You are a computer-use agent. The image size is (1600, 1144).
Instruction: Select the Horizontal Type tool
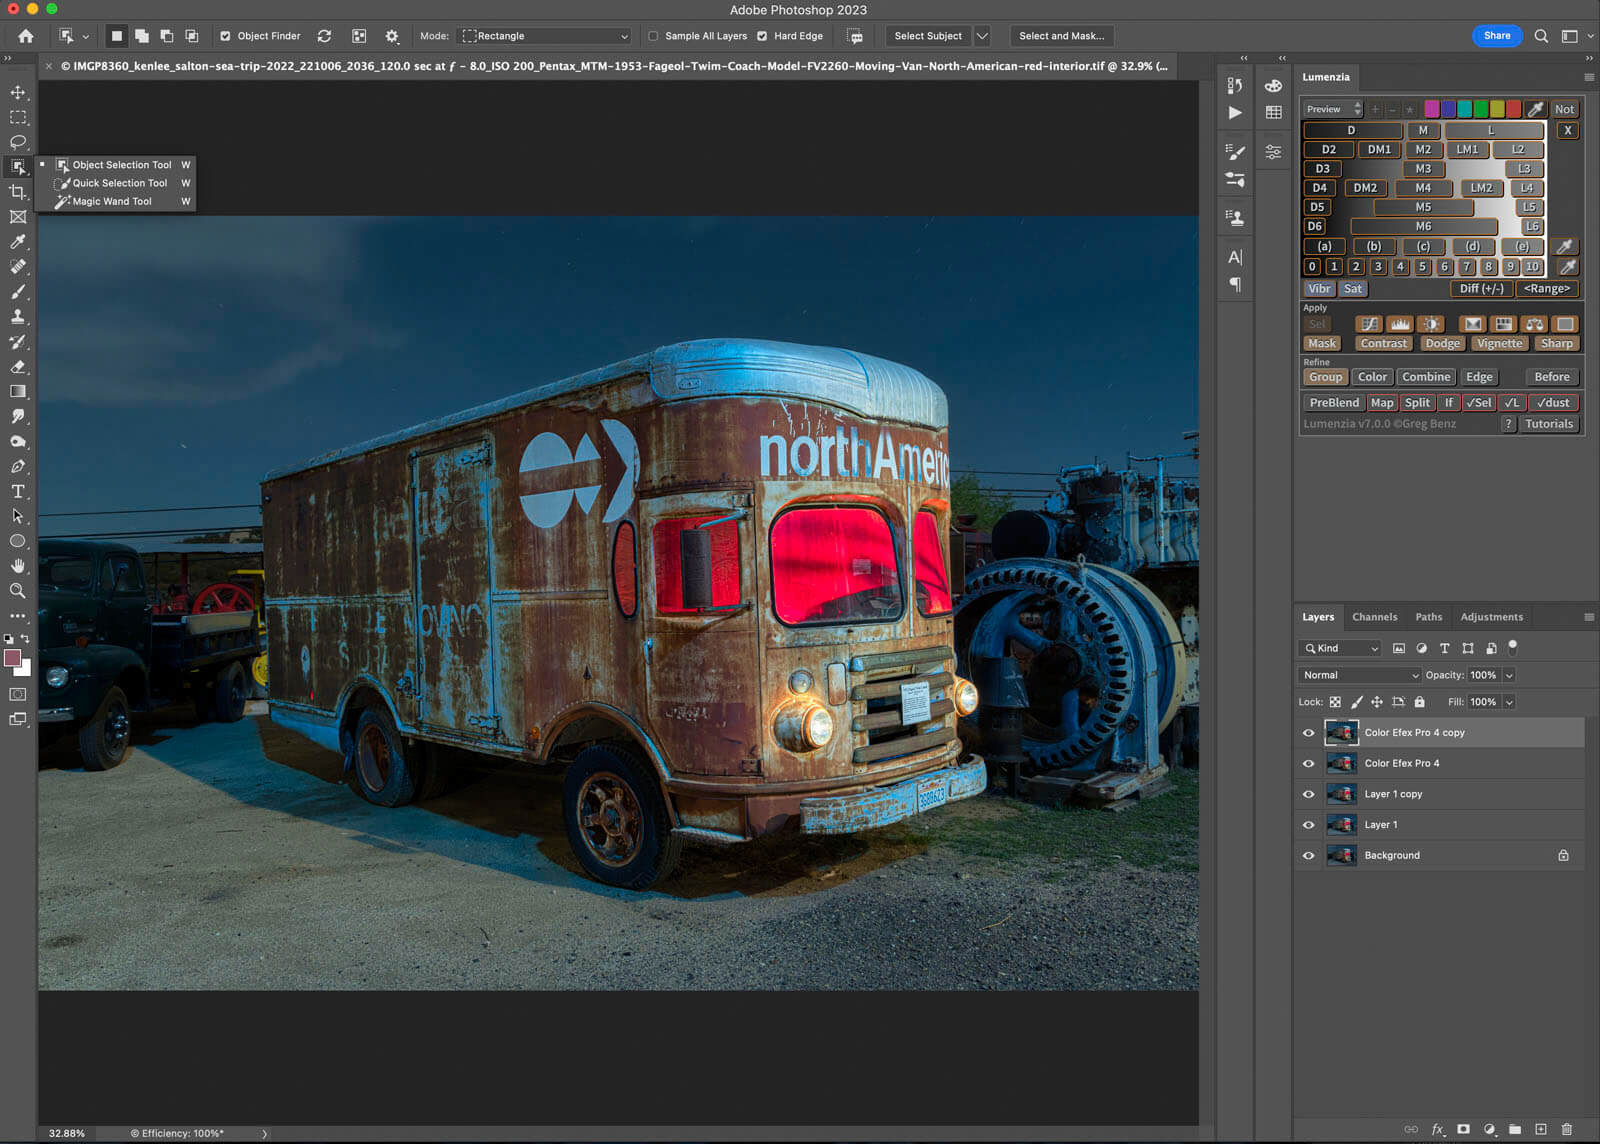(18, 491)
